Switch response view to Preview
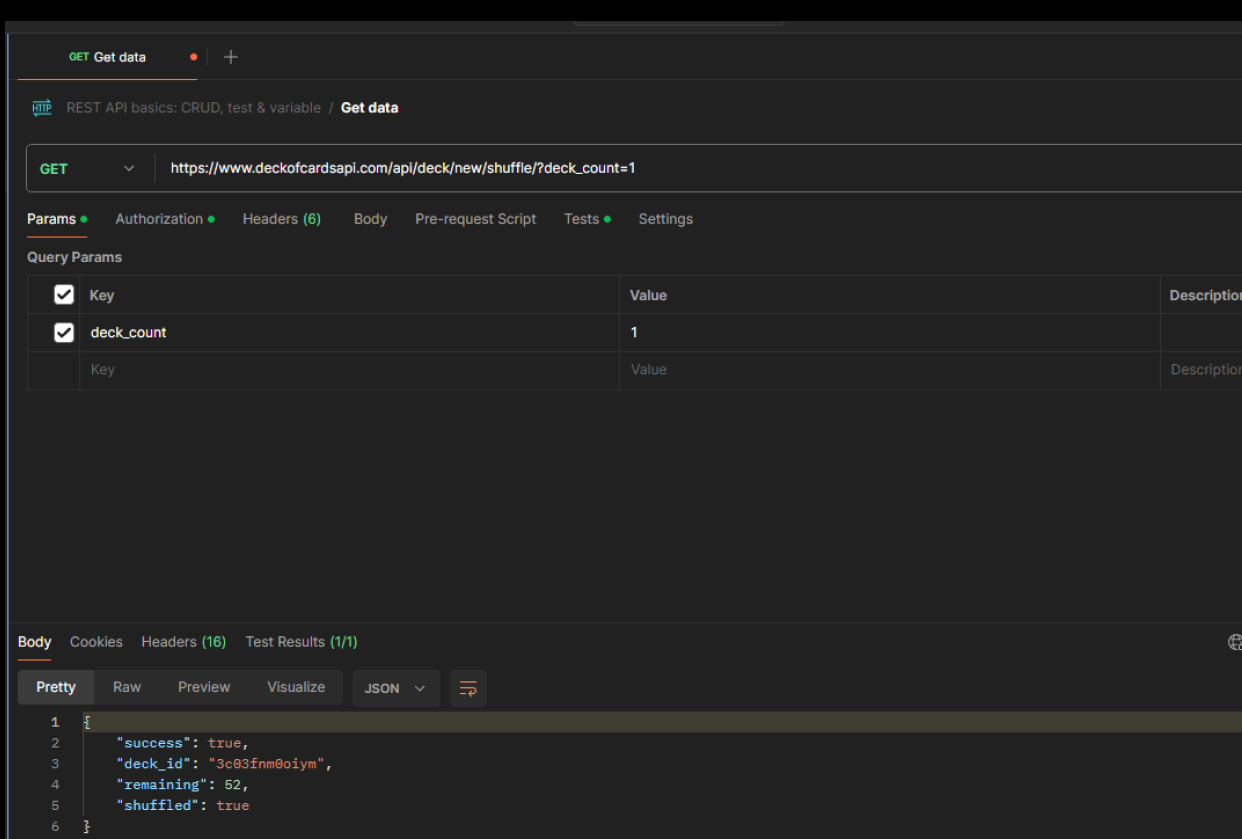The width and height of the screenshot is (1242, 839). tap(204, 687)
